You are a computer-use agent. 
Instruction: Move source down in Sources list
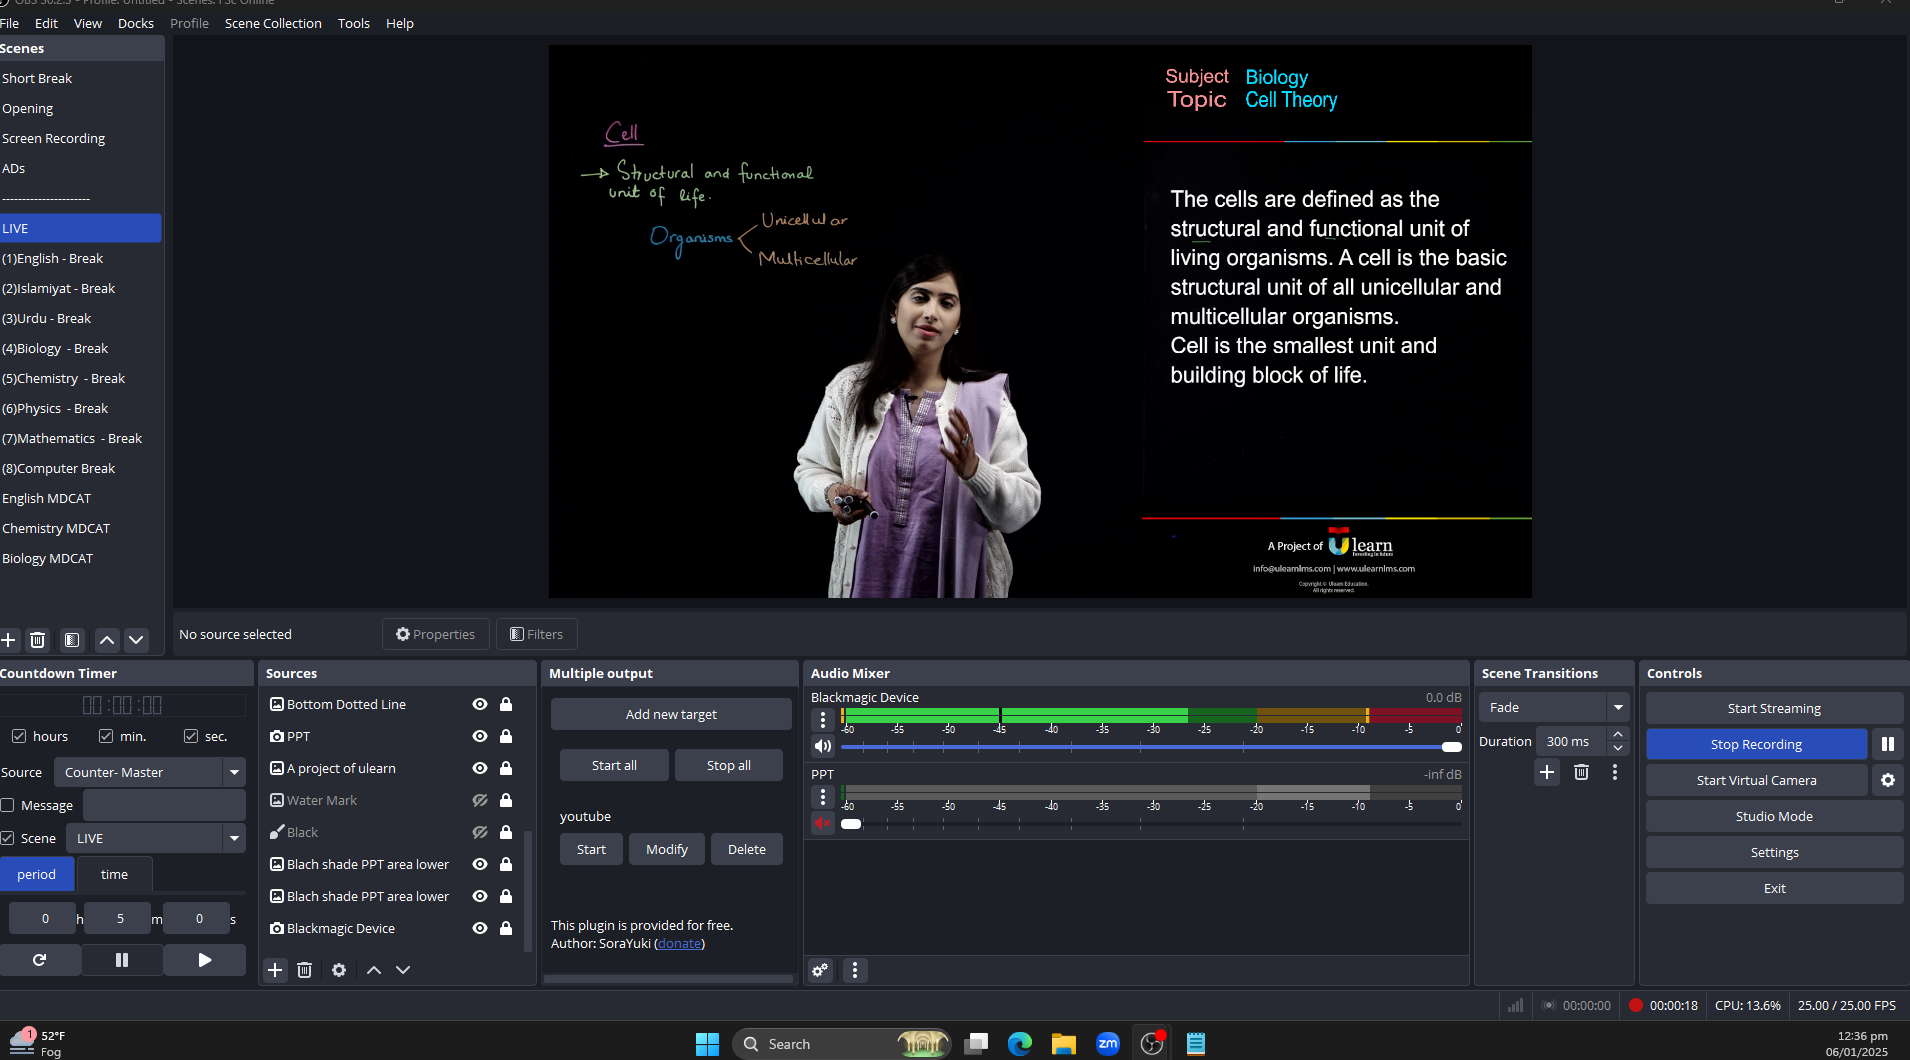click(x=403, y=970)
